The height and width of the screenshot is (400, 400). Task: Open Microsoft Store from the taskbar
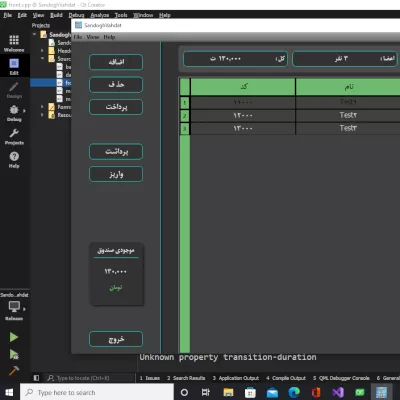[x=250, y=392]
